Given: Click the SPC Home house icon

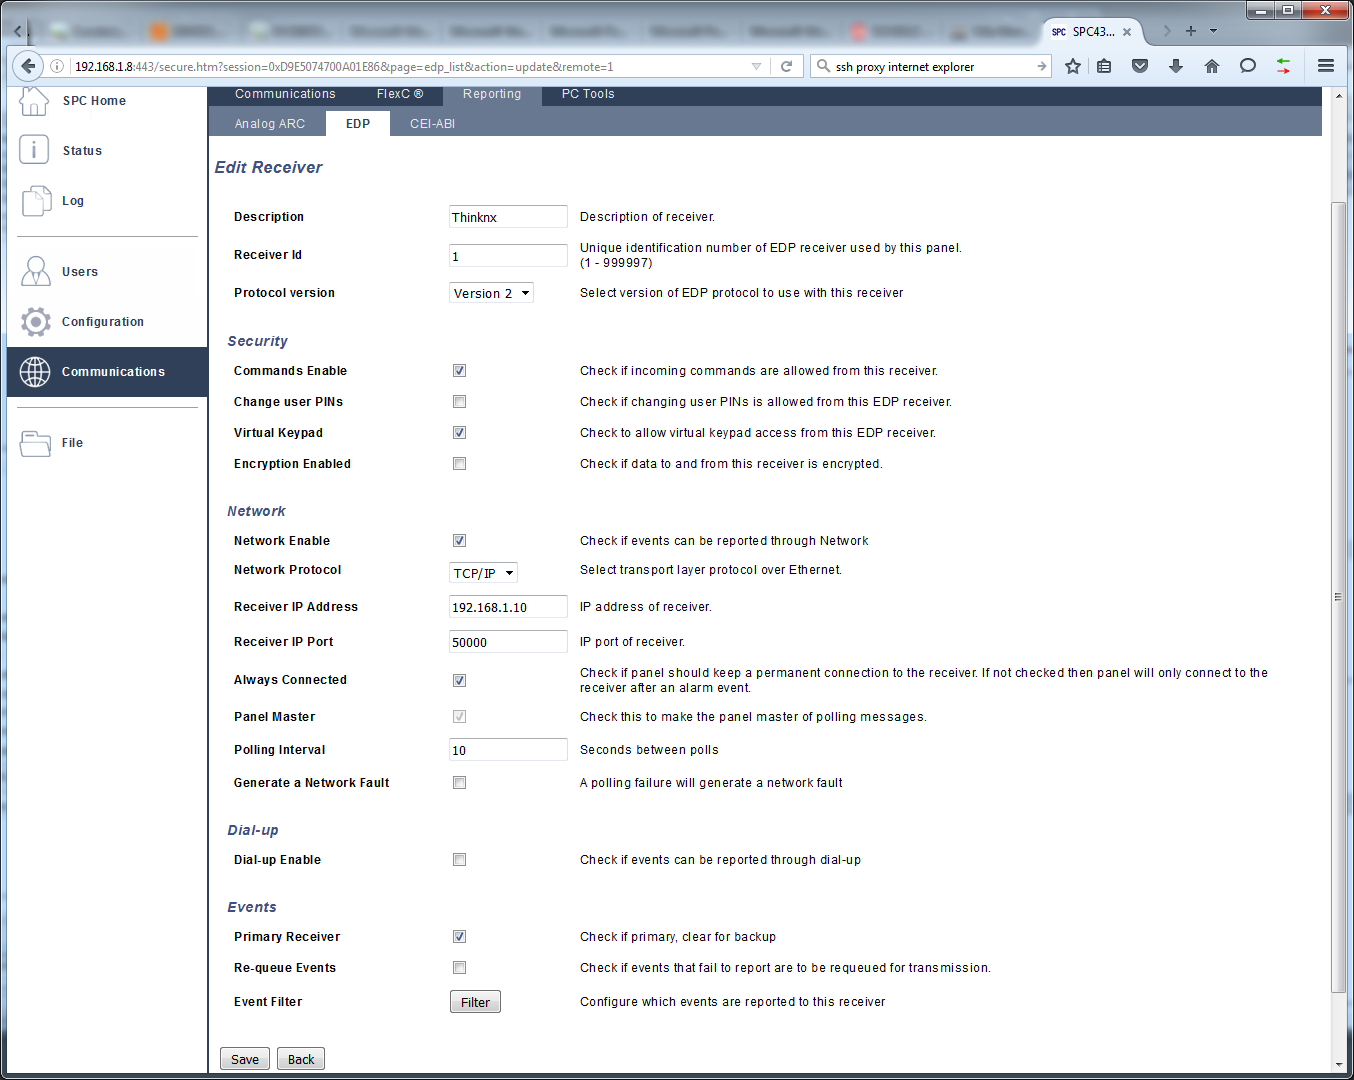Looking at the screenshot, I should (34, 101).
